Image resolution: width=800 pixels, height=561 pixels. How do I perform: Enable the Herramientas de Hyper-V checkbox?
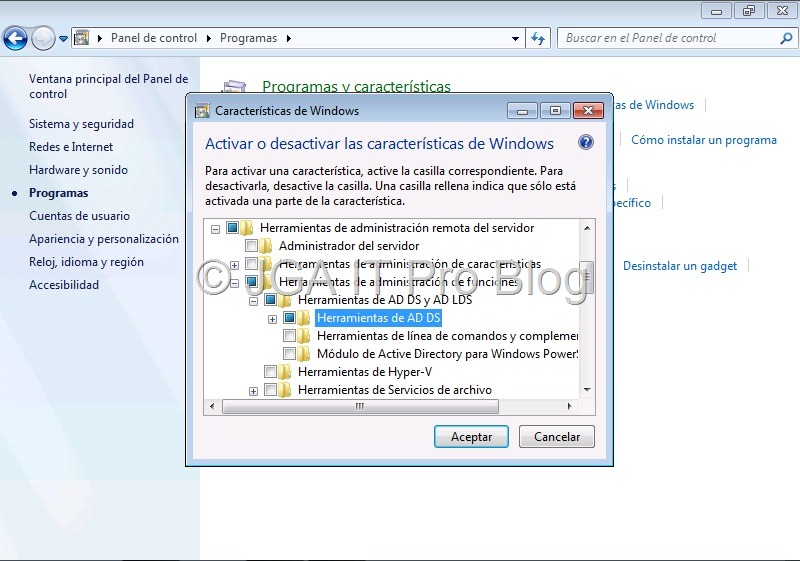tap(270, 372)
